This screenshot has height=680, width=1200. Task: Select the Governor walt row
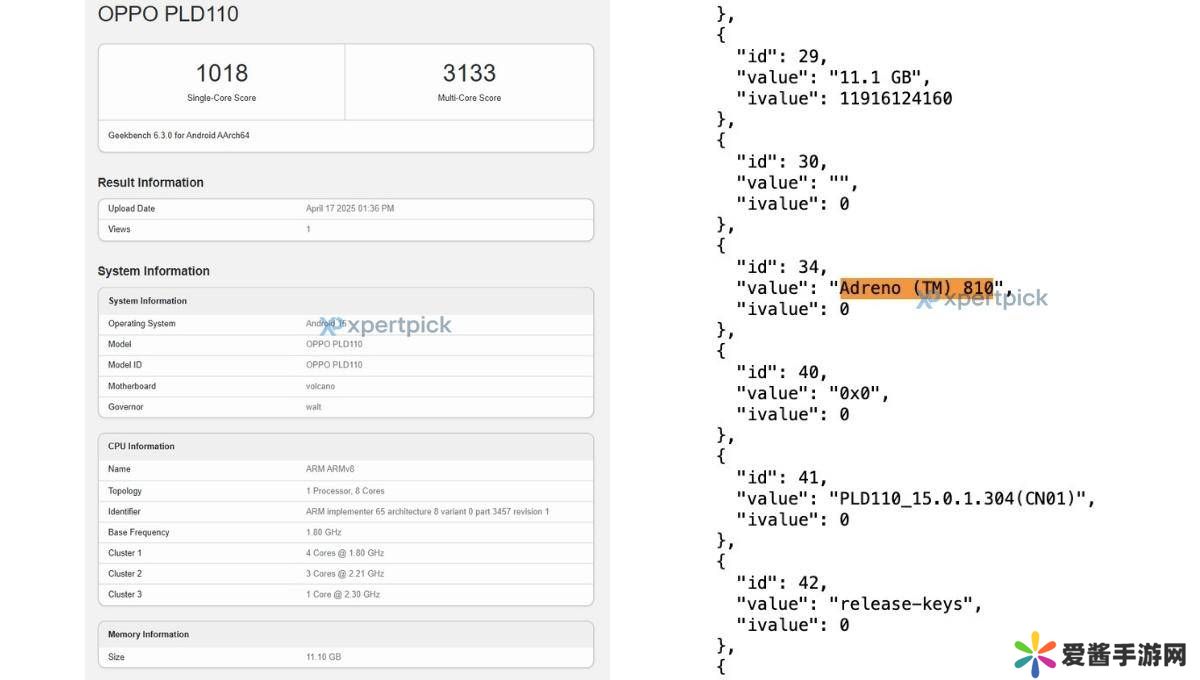click(x=345, y=407)
